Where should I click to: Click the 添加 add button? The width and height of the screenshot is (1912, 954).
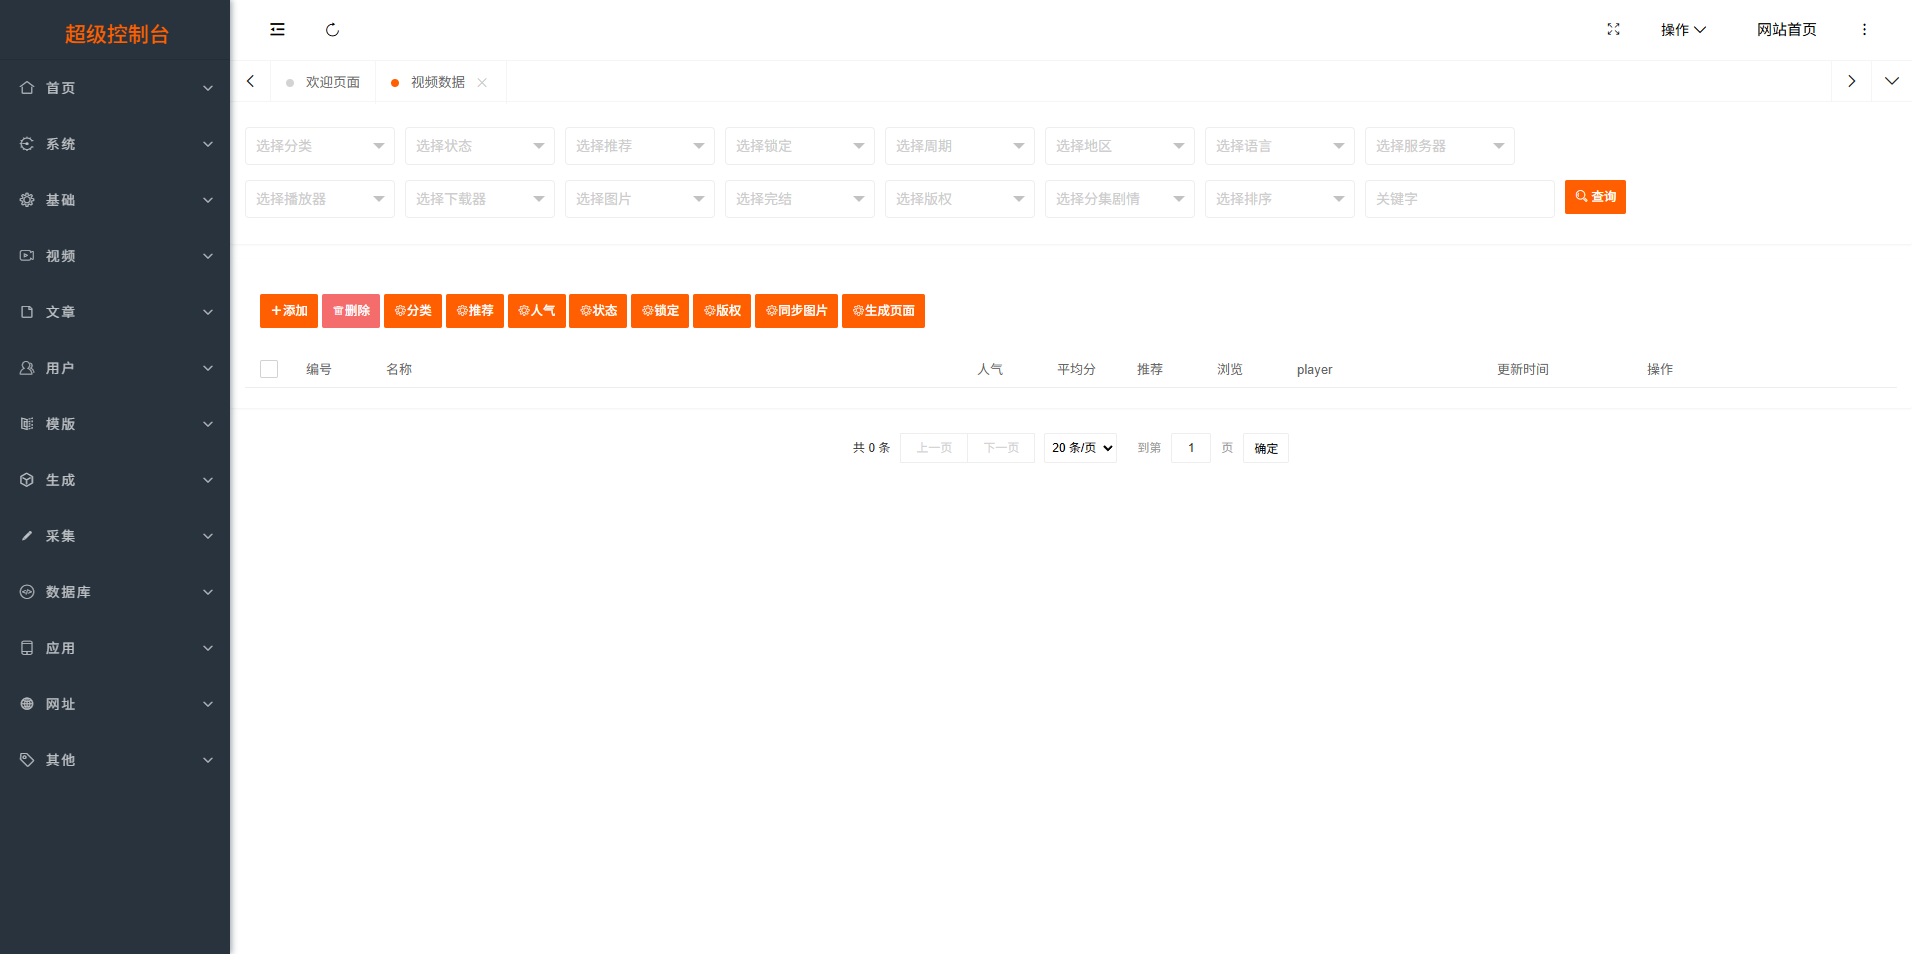tap(289, 311)
